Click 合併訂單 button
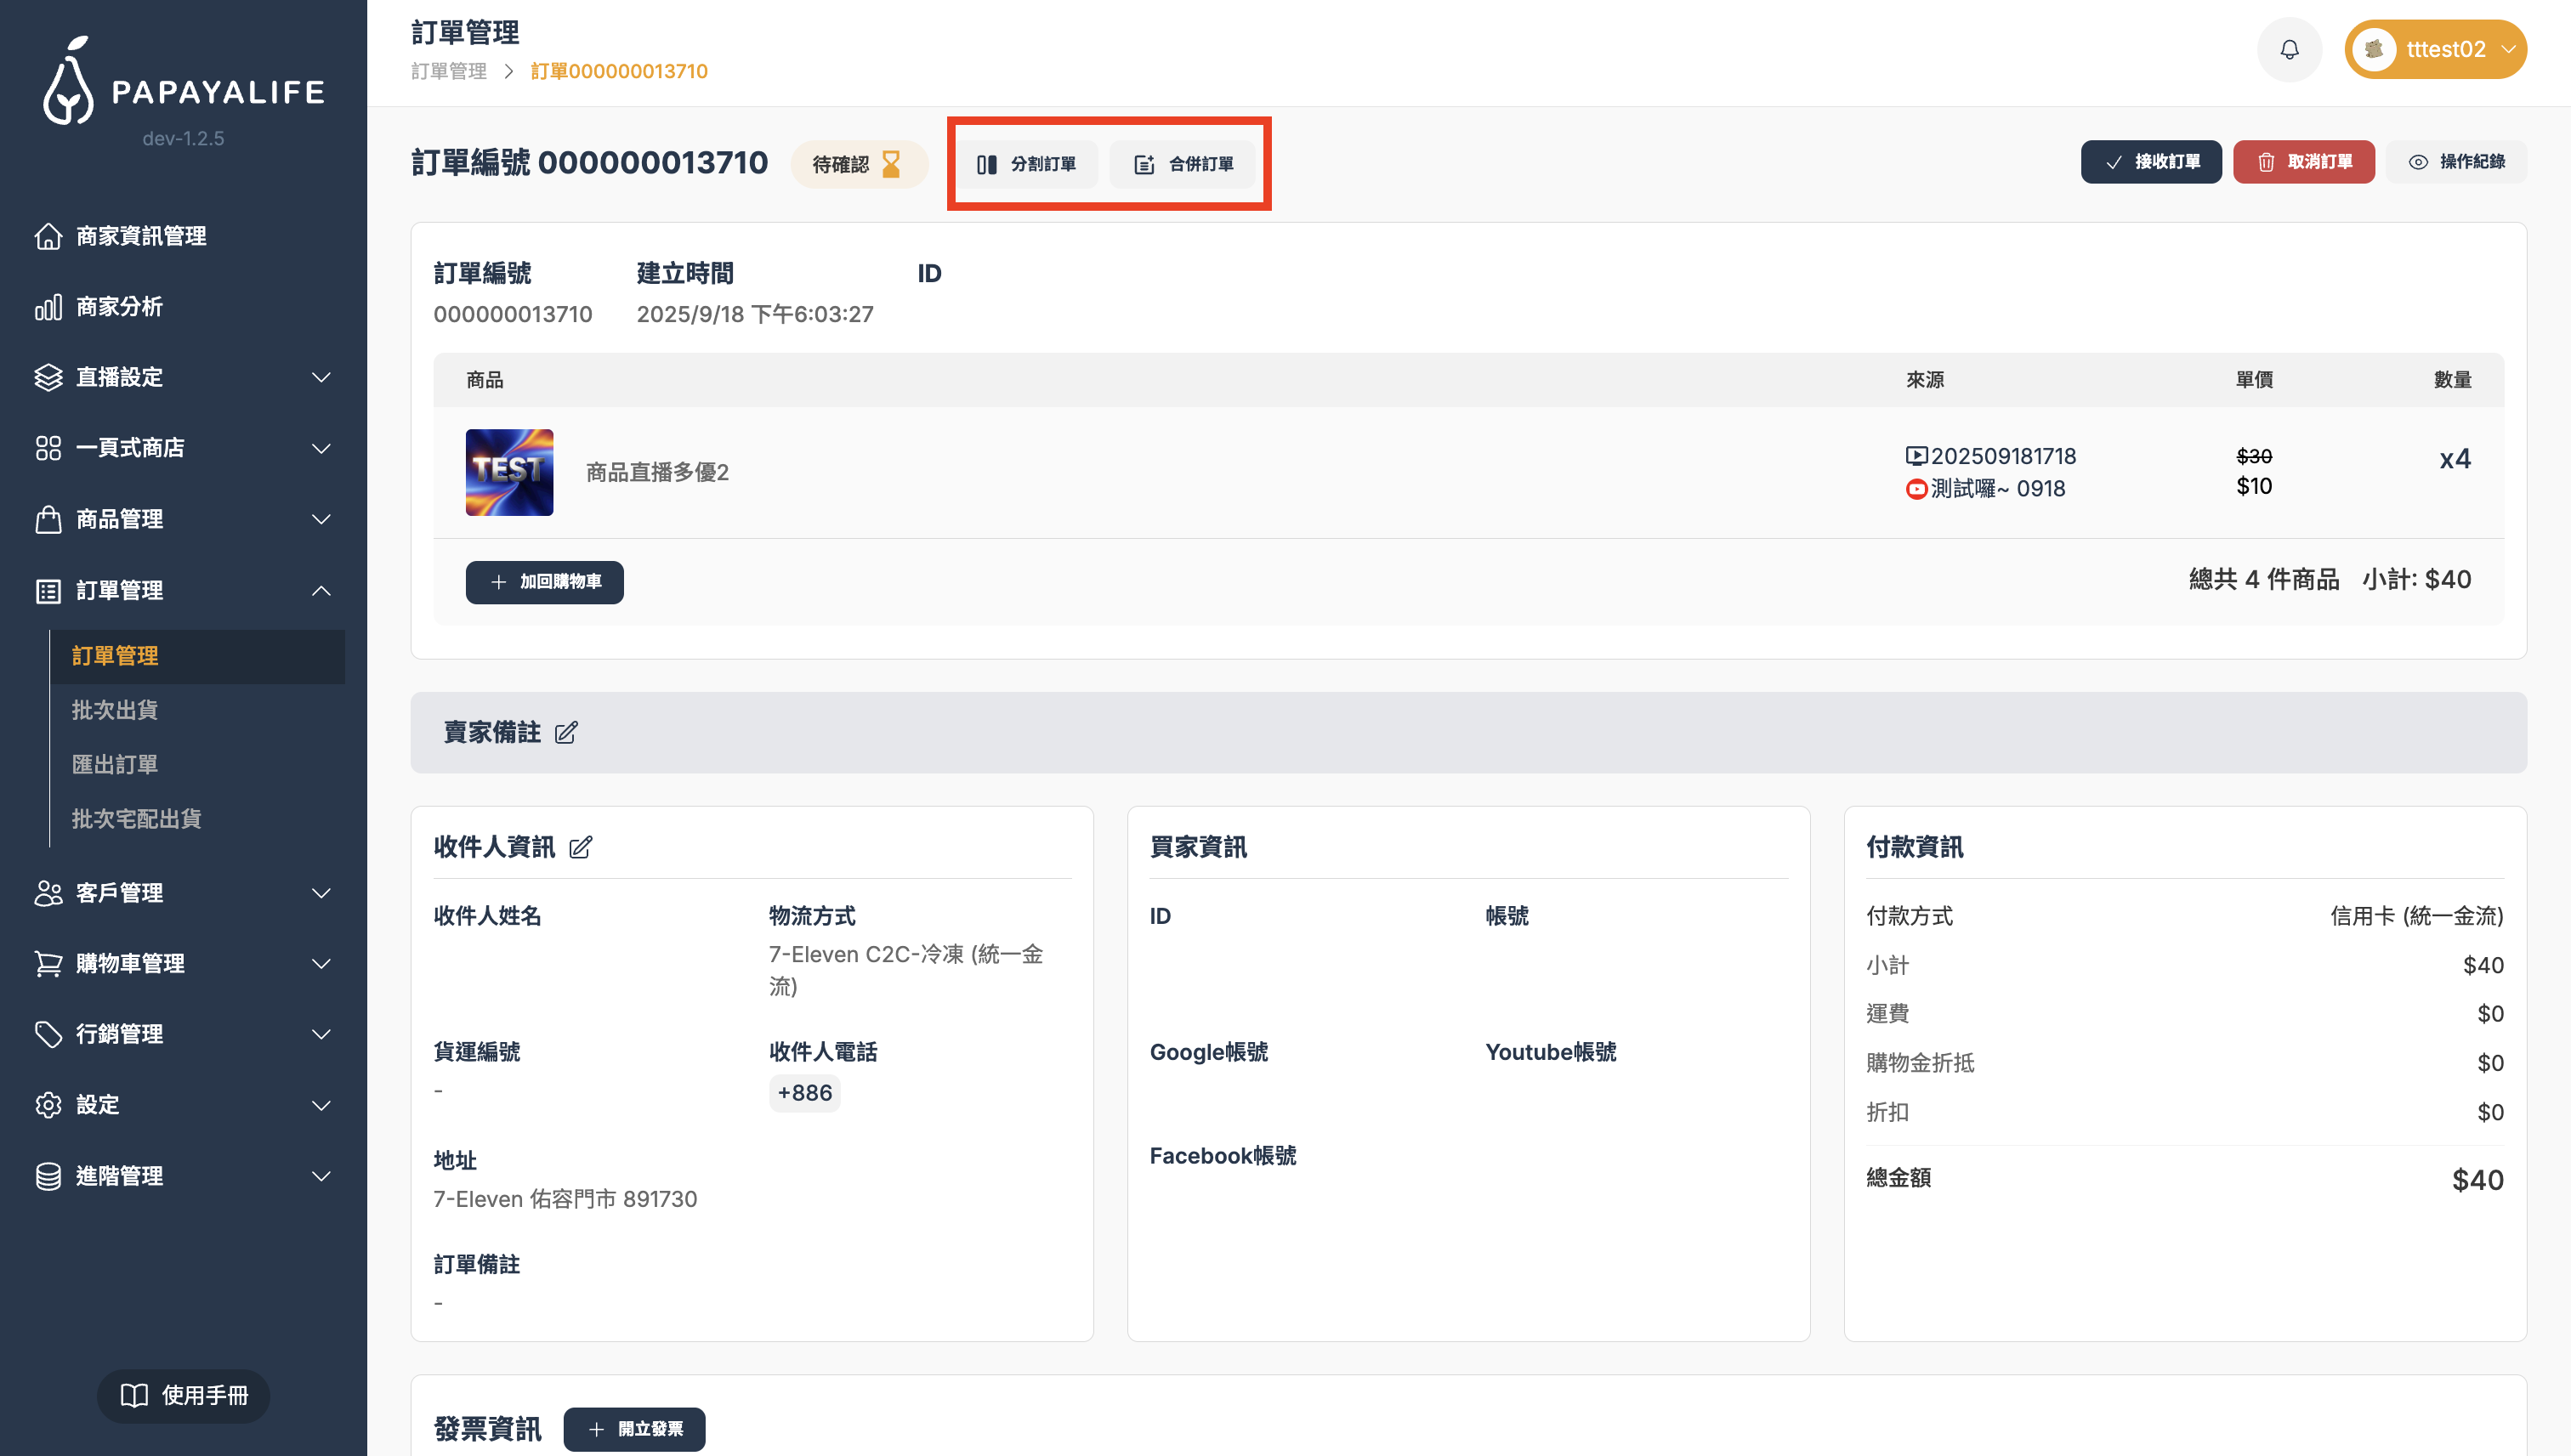Screen dimensions: 2571x1456 [x=1183, y=164]
